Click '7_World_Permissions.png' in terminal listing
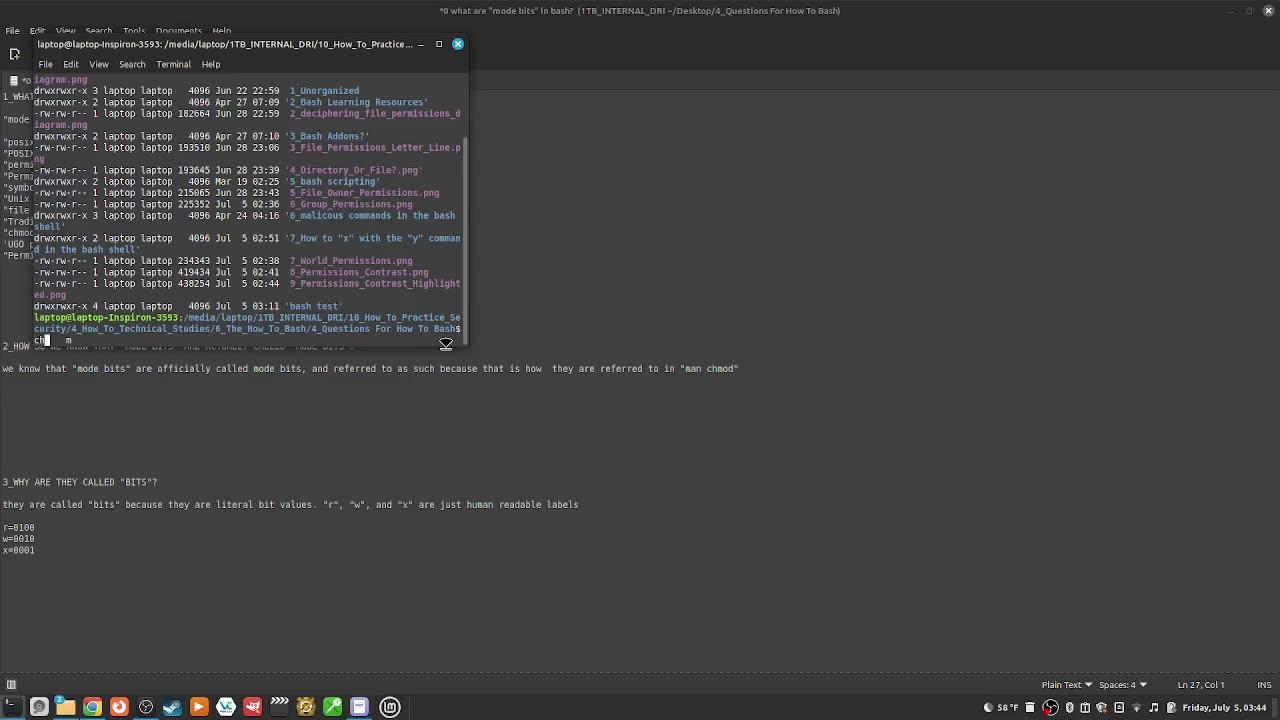The width and height of the screenshot is (1280, 720). (x=350, y=261)
